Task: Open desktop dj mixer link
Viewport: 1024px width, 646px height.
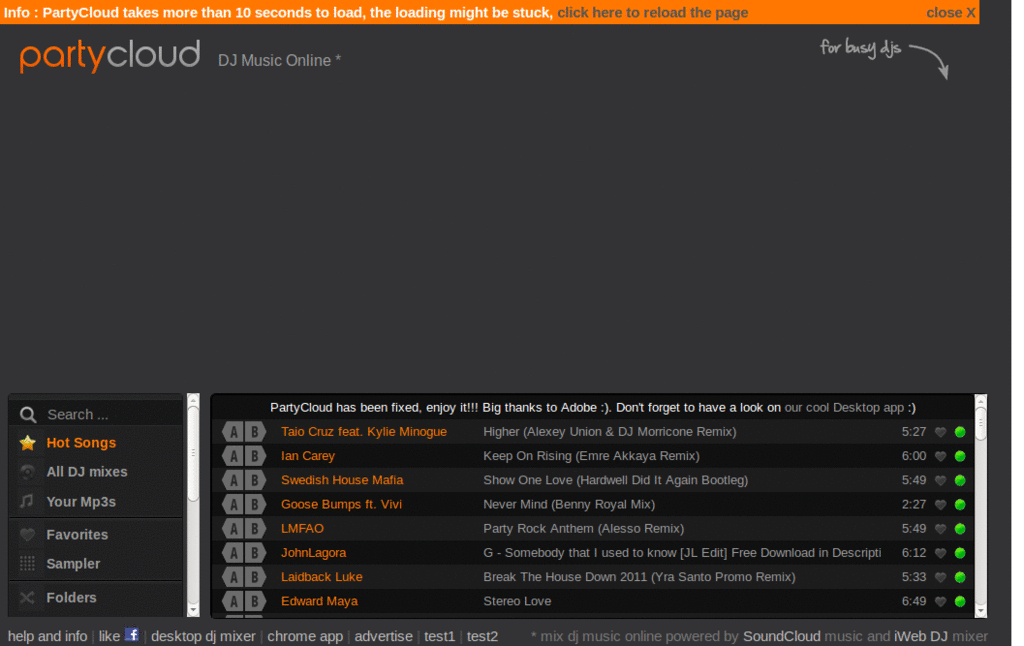Action: point(203,636)
